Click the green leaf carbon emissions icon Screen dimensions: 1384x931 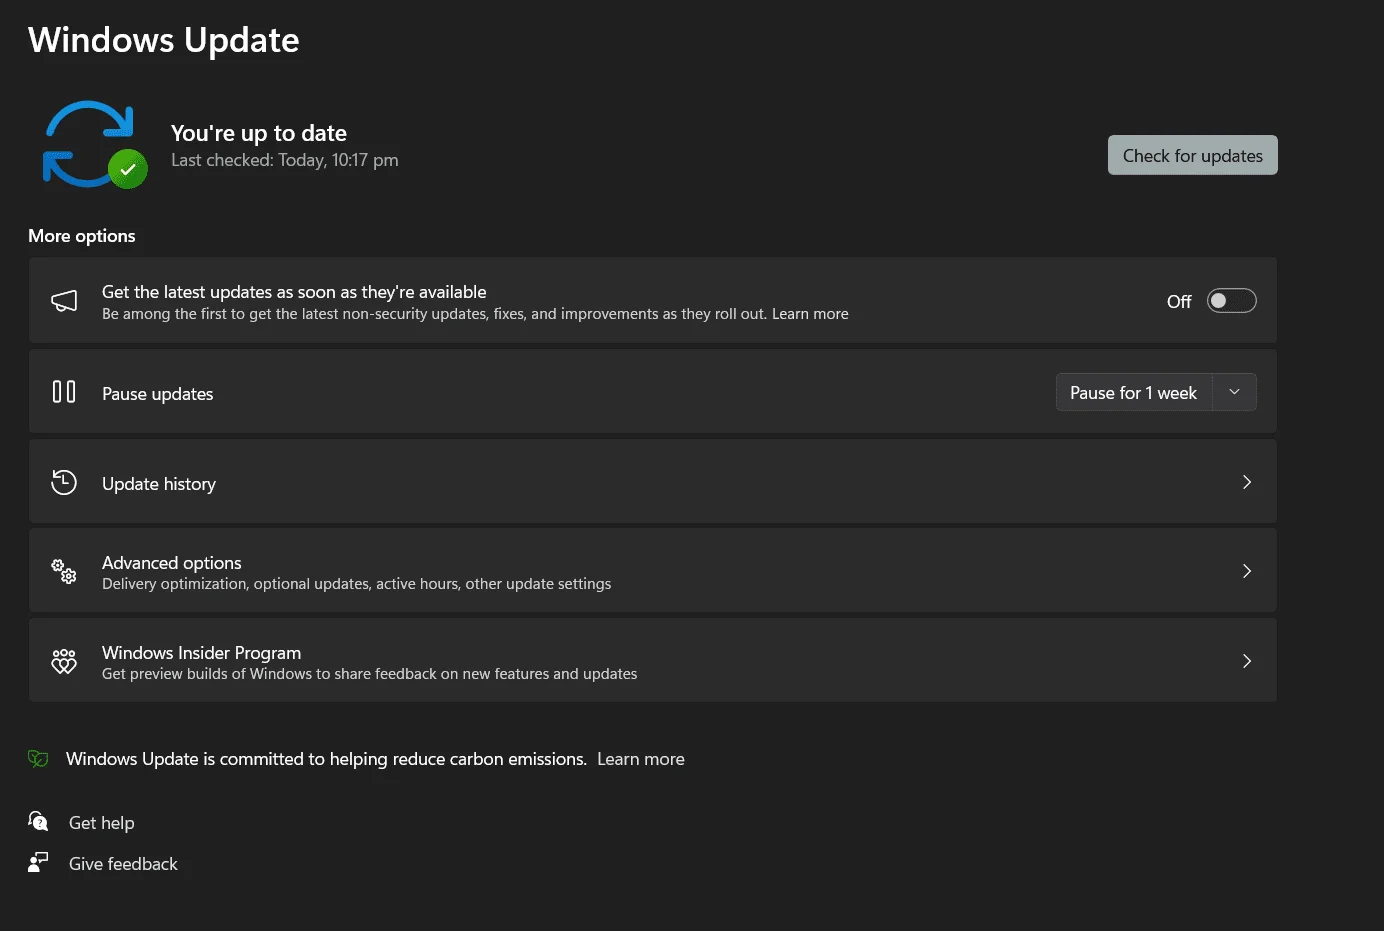click(38, 759)
